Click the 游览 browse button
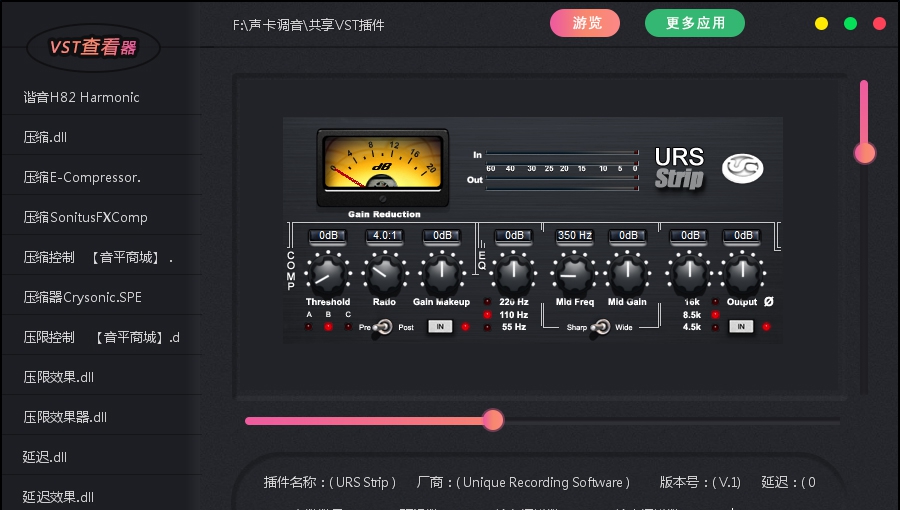 click(x=585, y=23)
